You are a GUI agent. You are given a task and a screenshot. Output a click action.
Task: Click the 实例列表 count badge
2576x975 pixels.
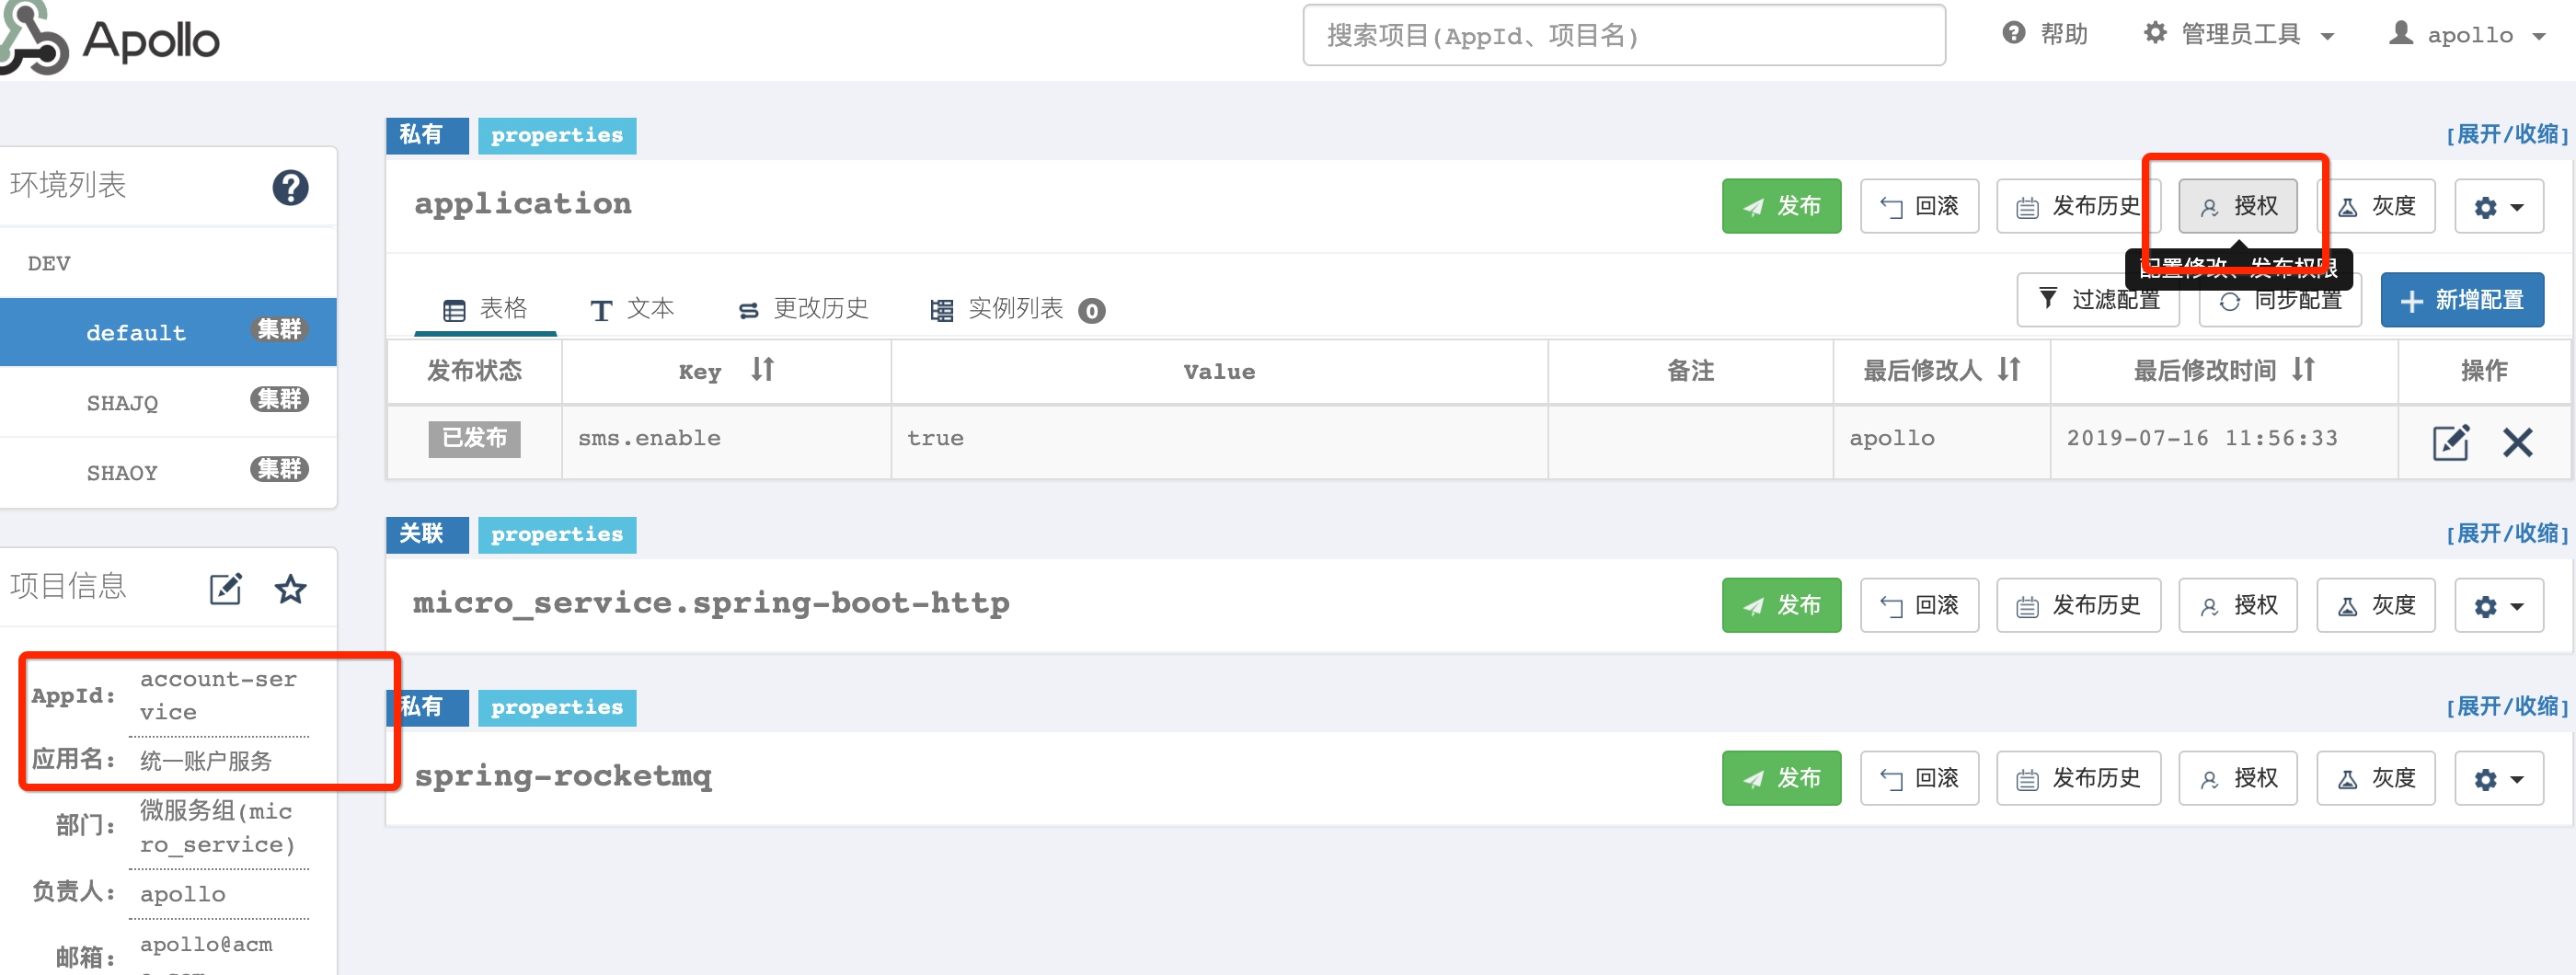1091,311
